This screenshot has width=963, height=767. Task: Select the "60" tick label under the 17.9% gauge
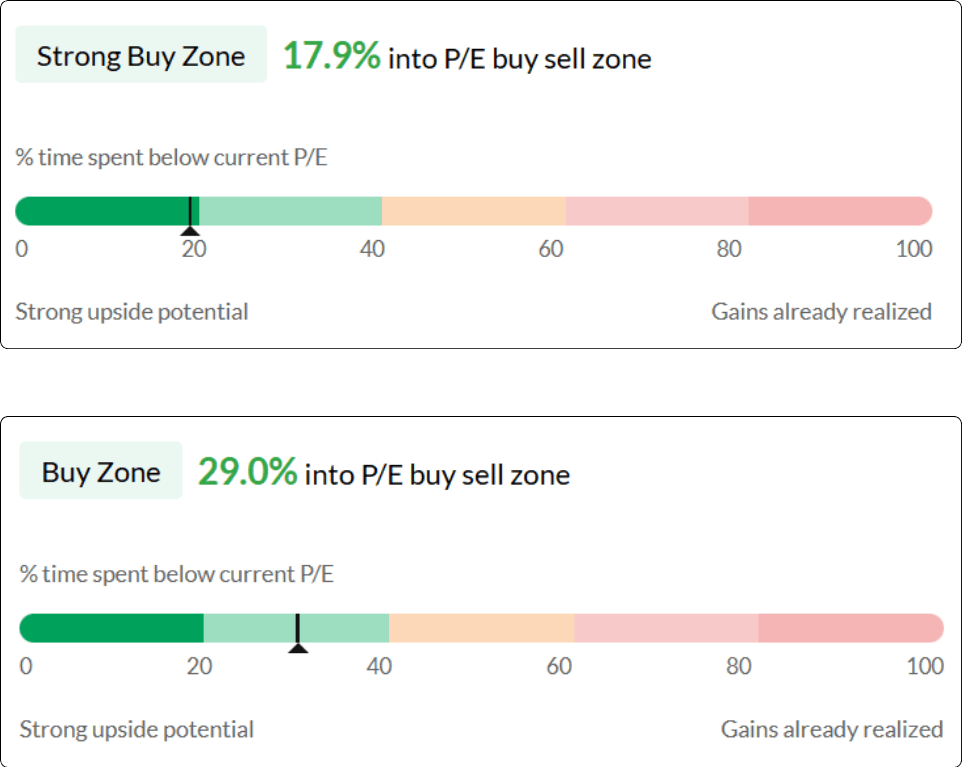pyautogui.click(x=550, y=249)
